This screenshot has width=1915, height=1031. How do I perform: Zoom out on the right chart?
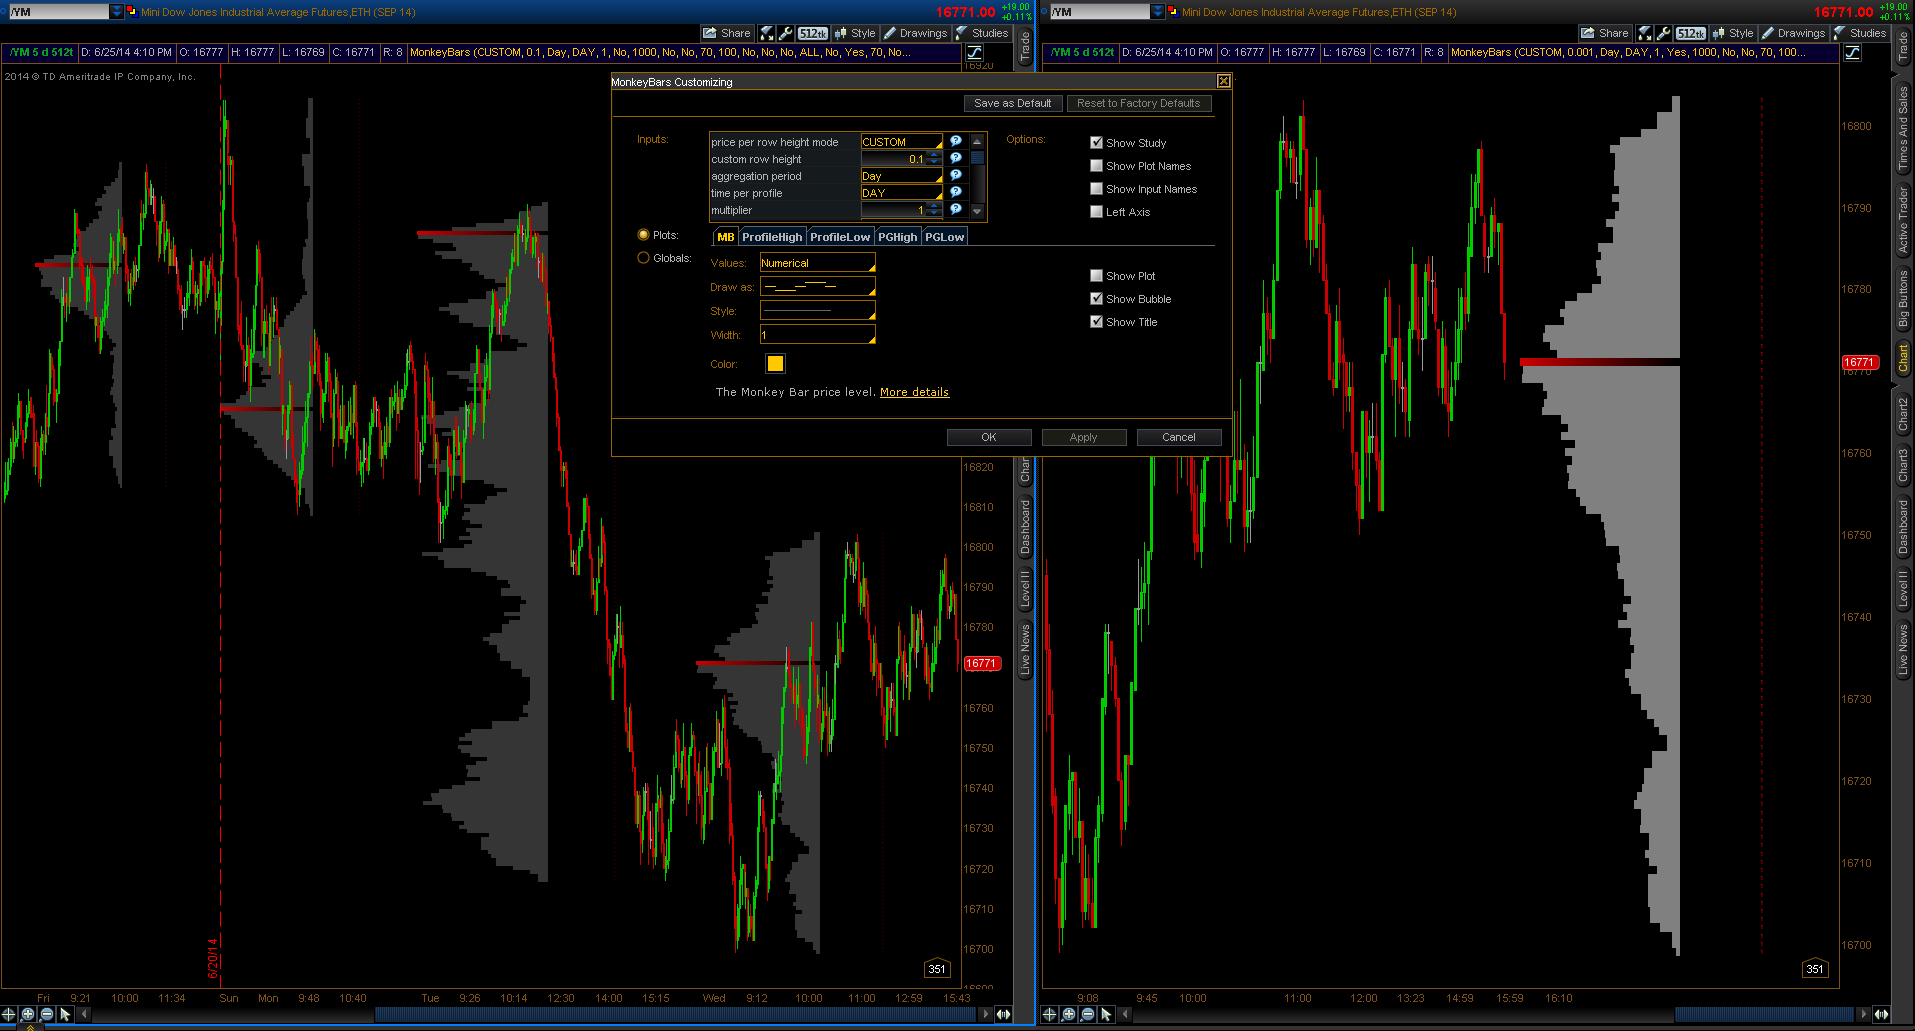(1088, 1014)
